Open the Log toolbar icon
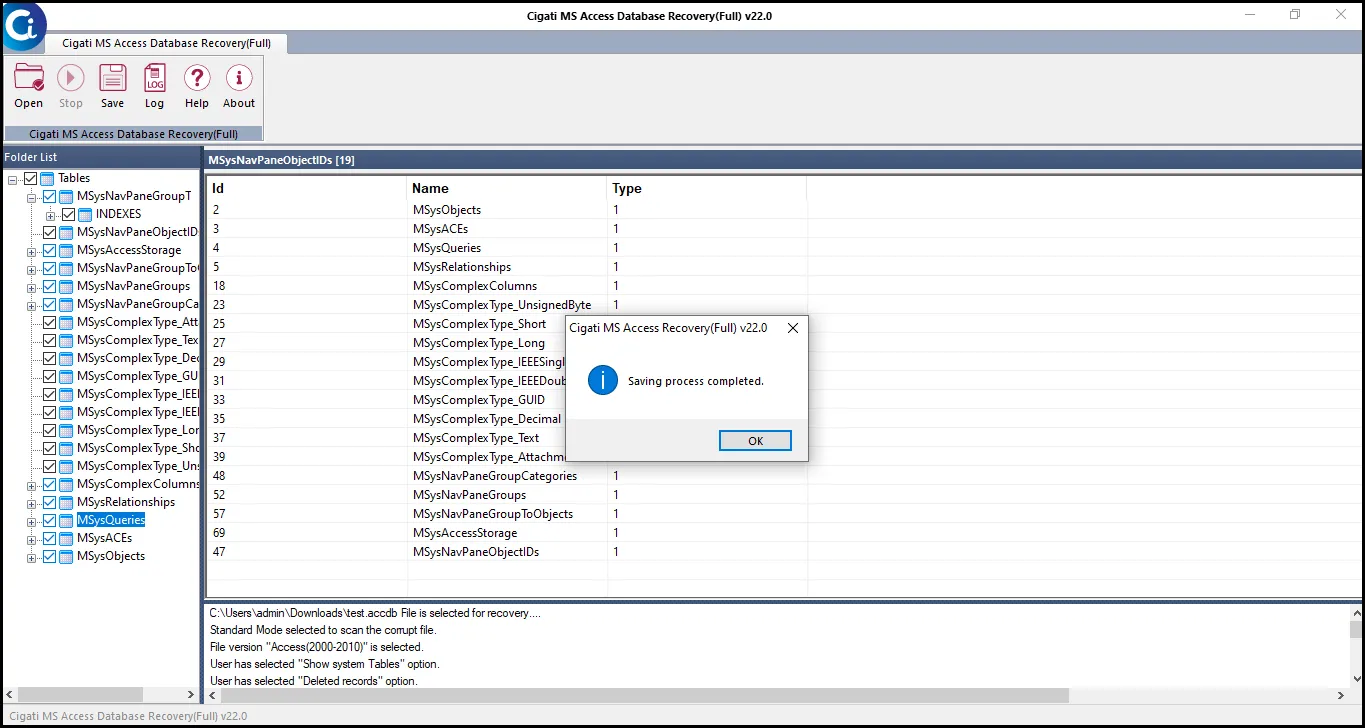This screenshot has height=728, width=1365. (154, 78)
